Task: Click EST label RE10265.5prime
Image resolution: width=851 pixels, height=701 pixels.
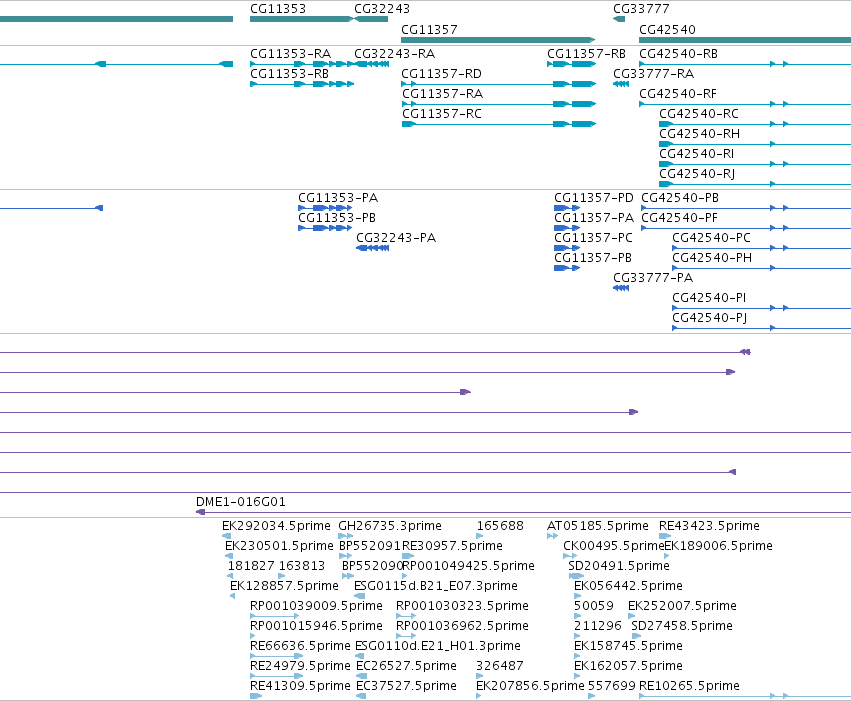Action: click(689, 687)
